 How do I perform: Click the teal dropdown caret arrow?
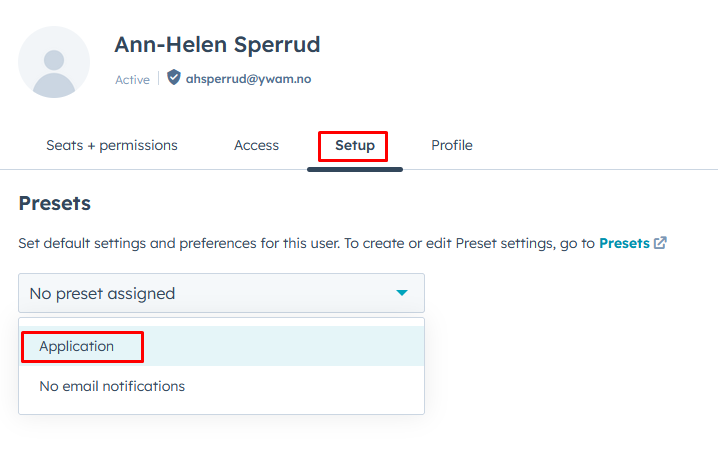(402, 293)
